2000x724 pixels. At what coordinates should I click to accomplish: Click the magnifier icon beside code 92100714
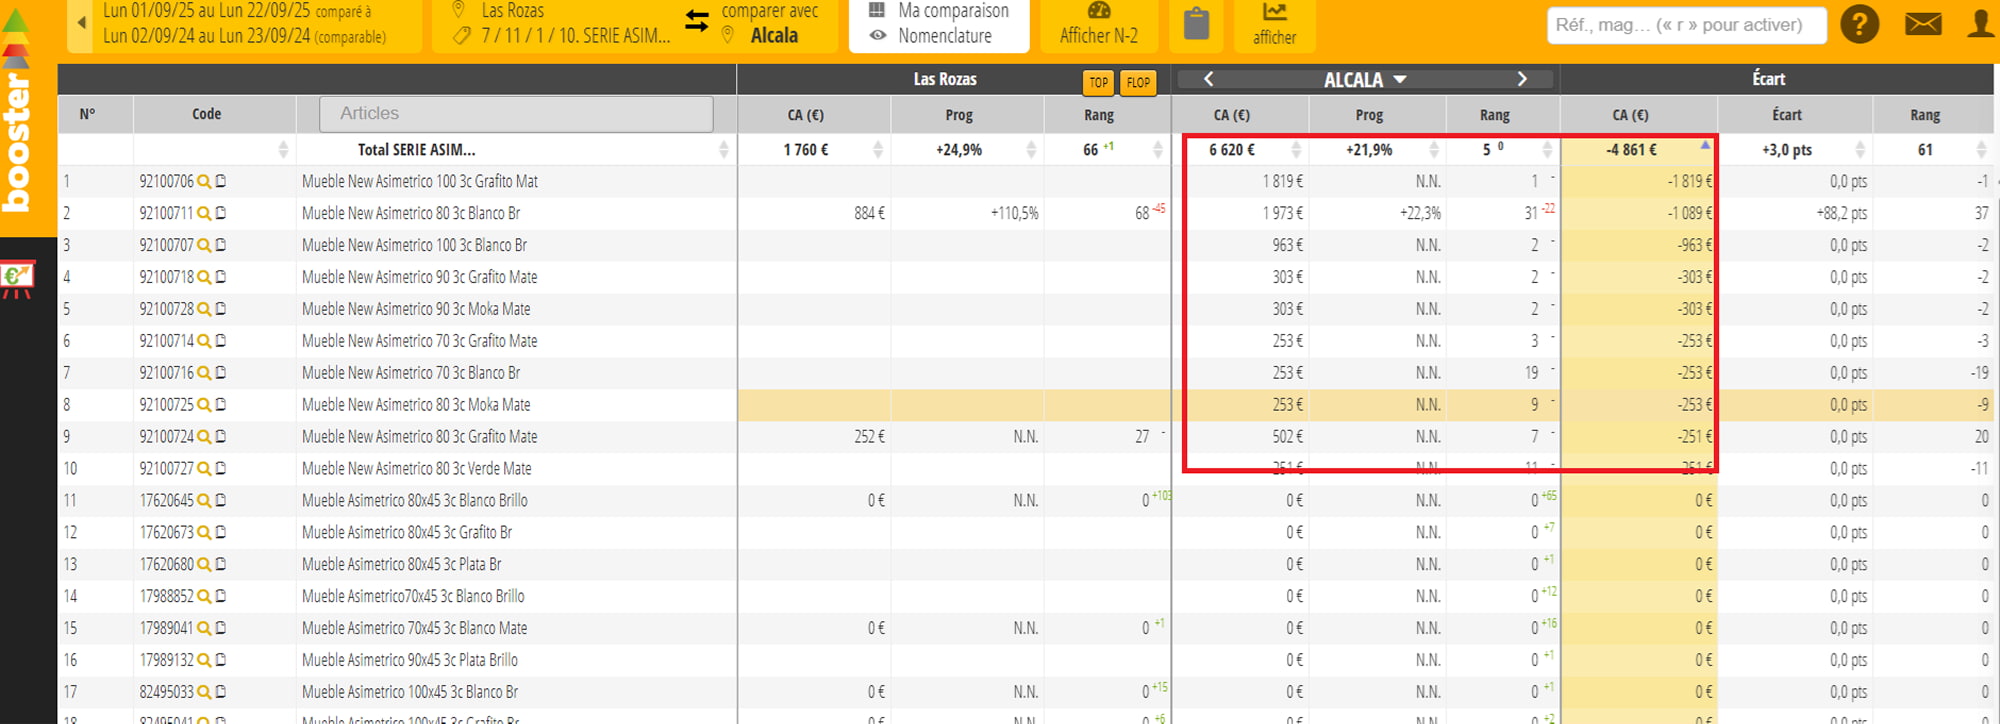click(x=204, y=341)
